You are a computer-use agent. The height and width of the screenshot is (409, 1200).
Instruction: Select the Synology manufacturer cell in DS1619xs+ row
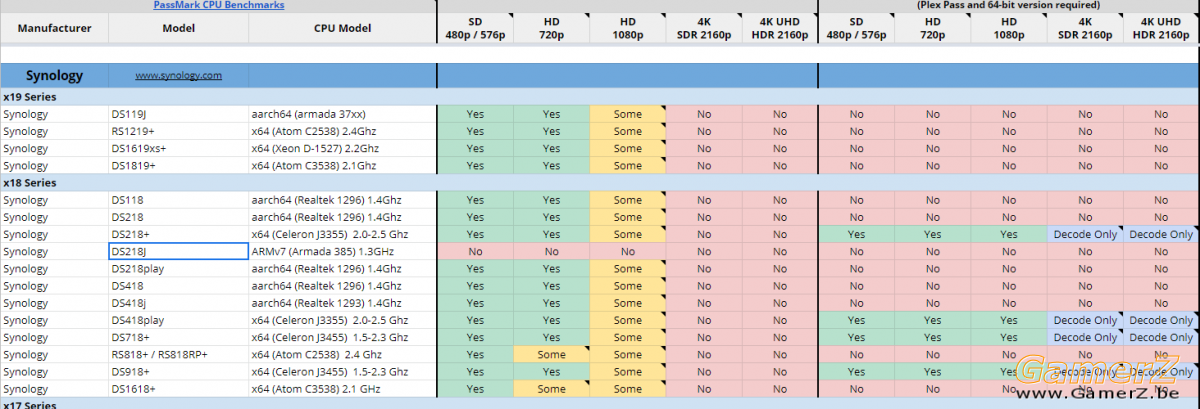coord(54,148)
